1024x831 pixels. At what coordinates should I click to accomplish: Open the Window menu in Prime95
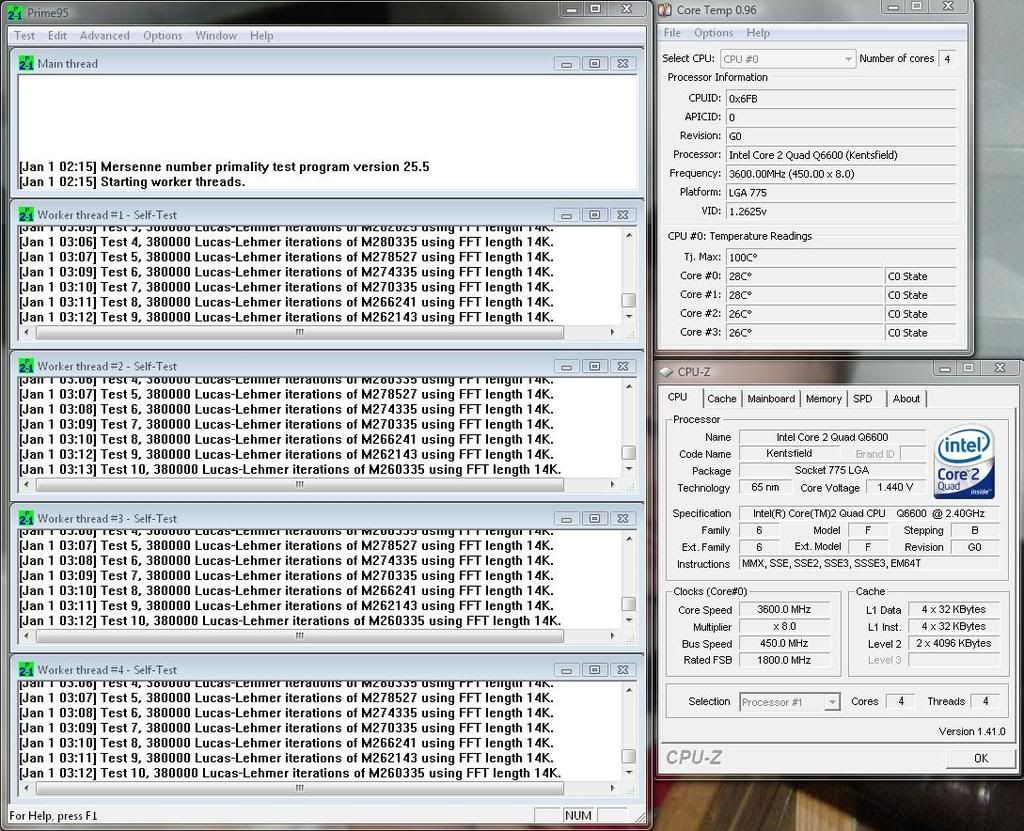[x=216, y=36]
